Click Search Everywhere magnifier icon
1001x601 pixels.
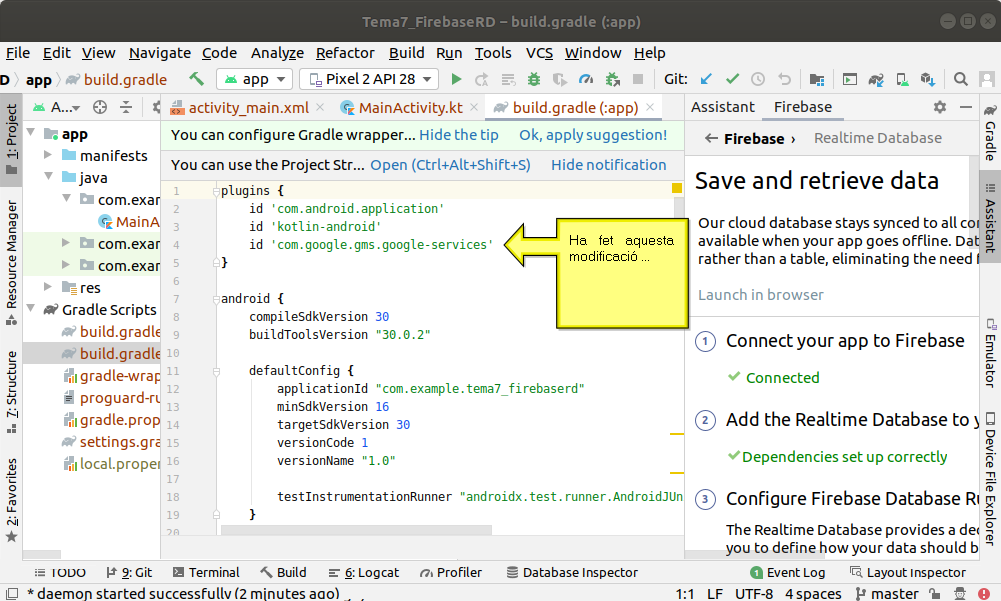pyautogui.click(x=960, y=79)
